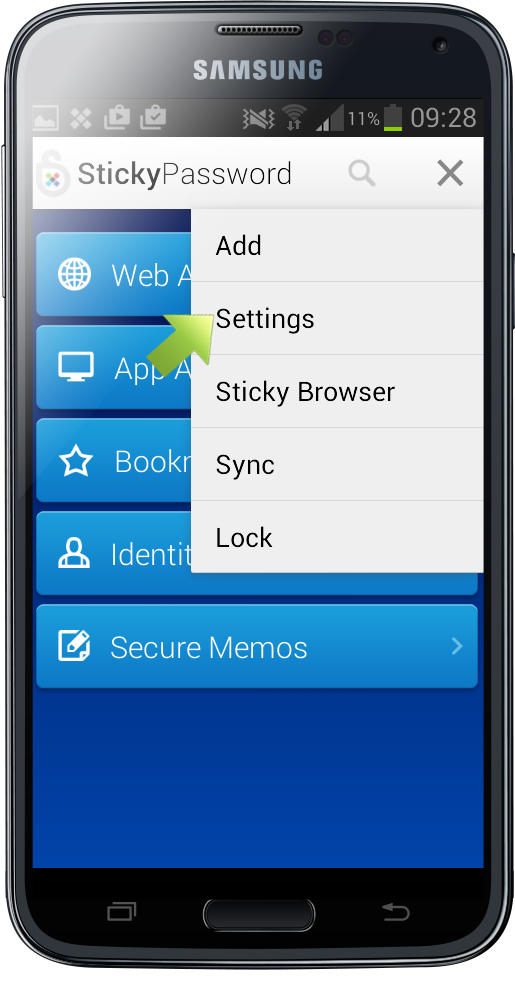Viewport: 515px width, 997px height.
Task: Tap the Identities person icon
Action: tap(74, 553)
